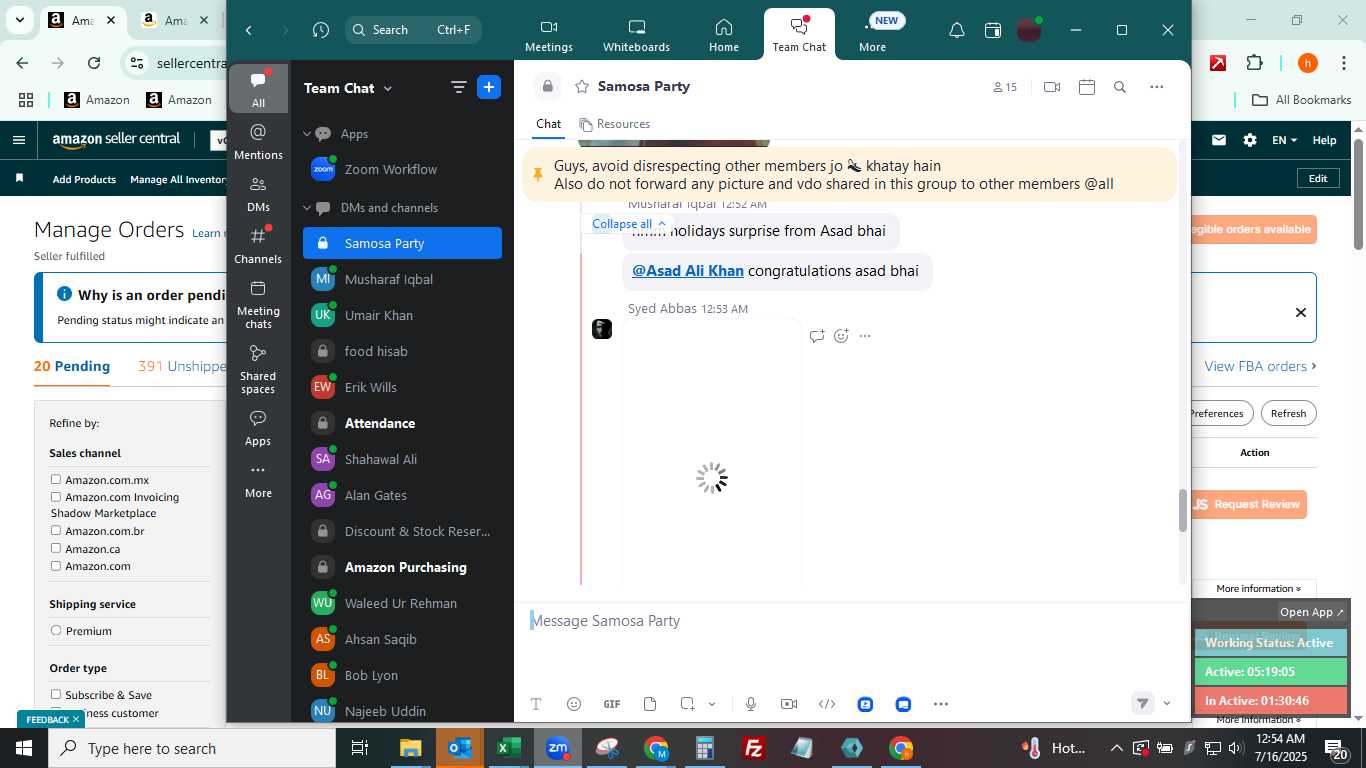
Task: Attach a file in the composer
Action: [x=650, y=704]
